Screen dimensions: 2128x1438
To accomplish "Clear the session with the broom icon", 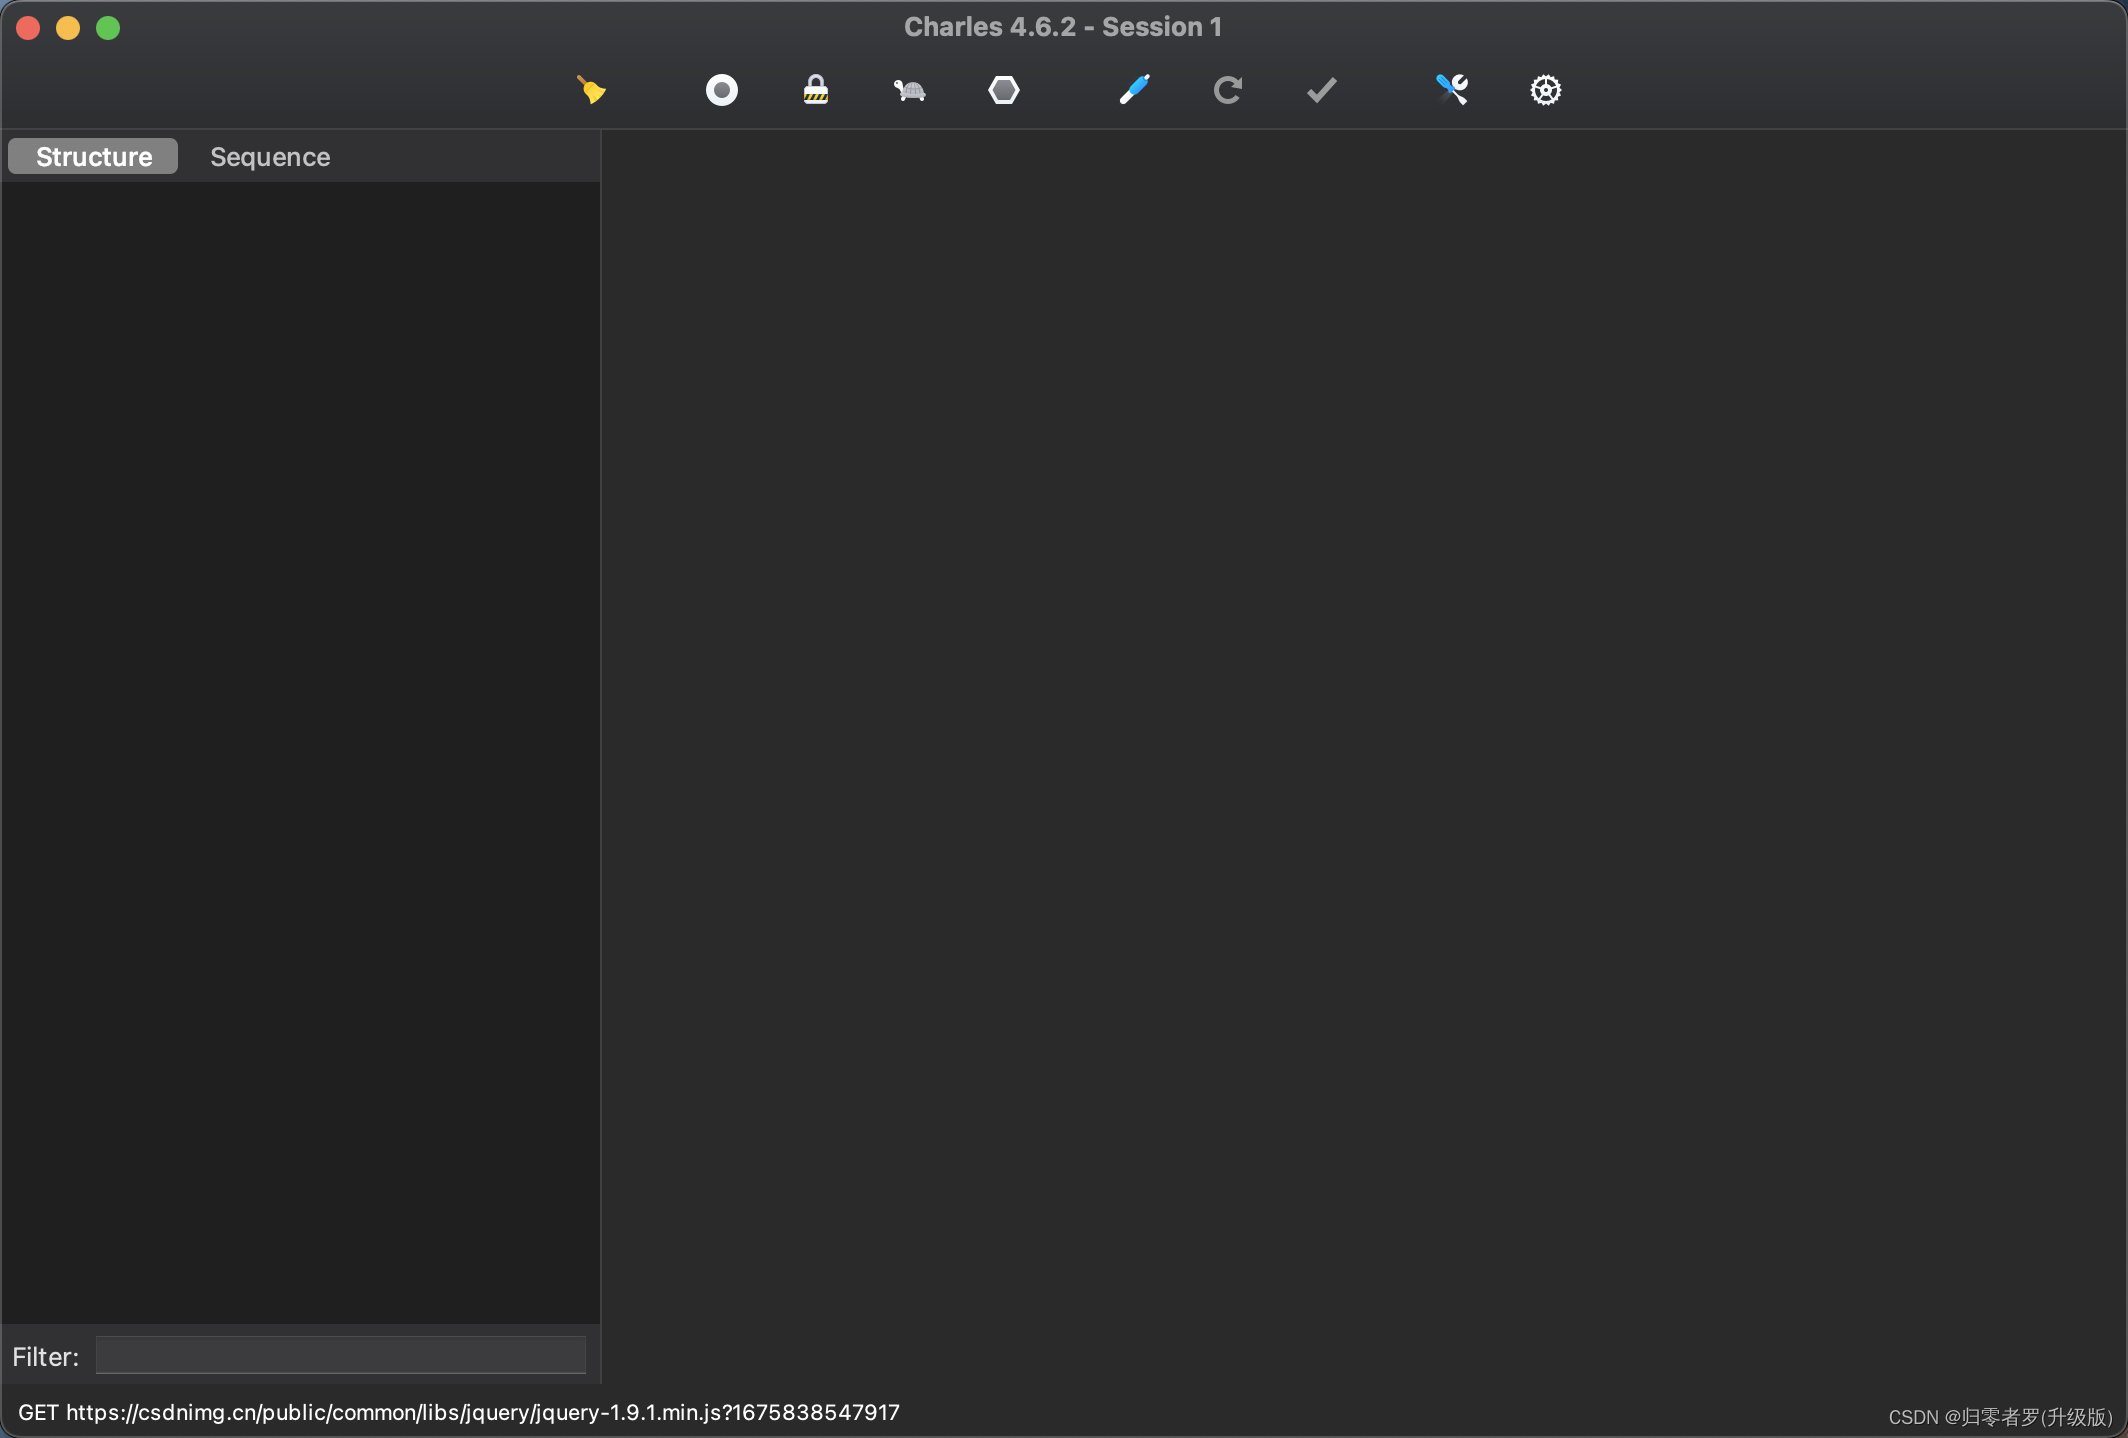I will (591, 90).
